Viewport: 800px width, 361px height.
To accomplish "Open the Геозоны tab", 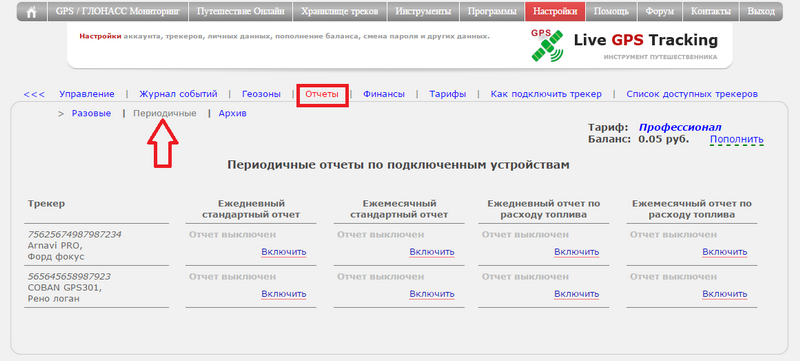I will (x=261, y=94).
